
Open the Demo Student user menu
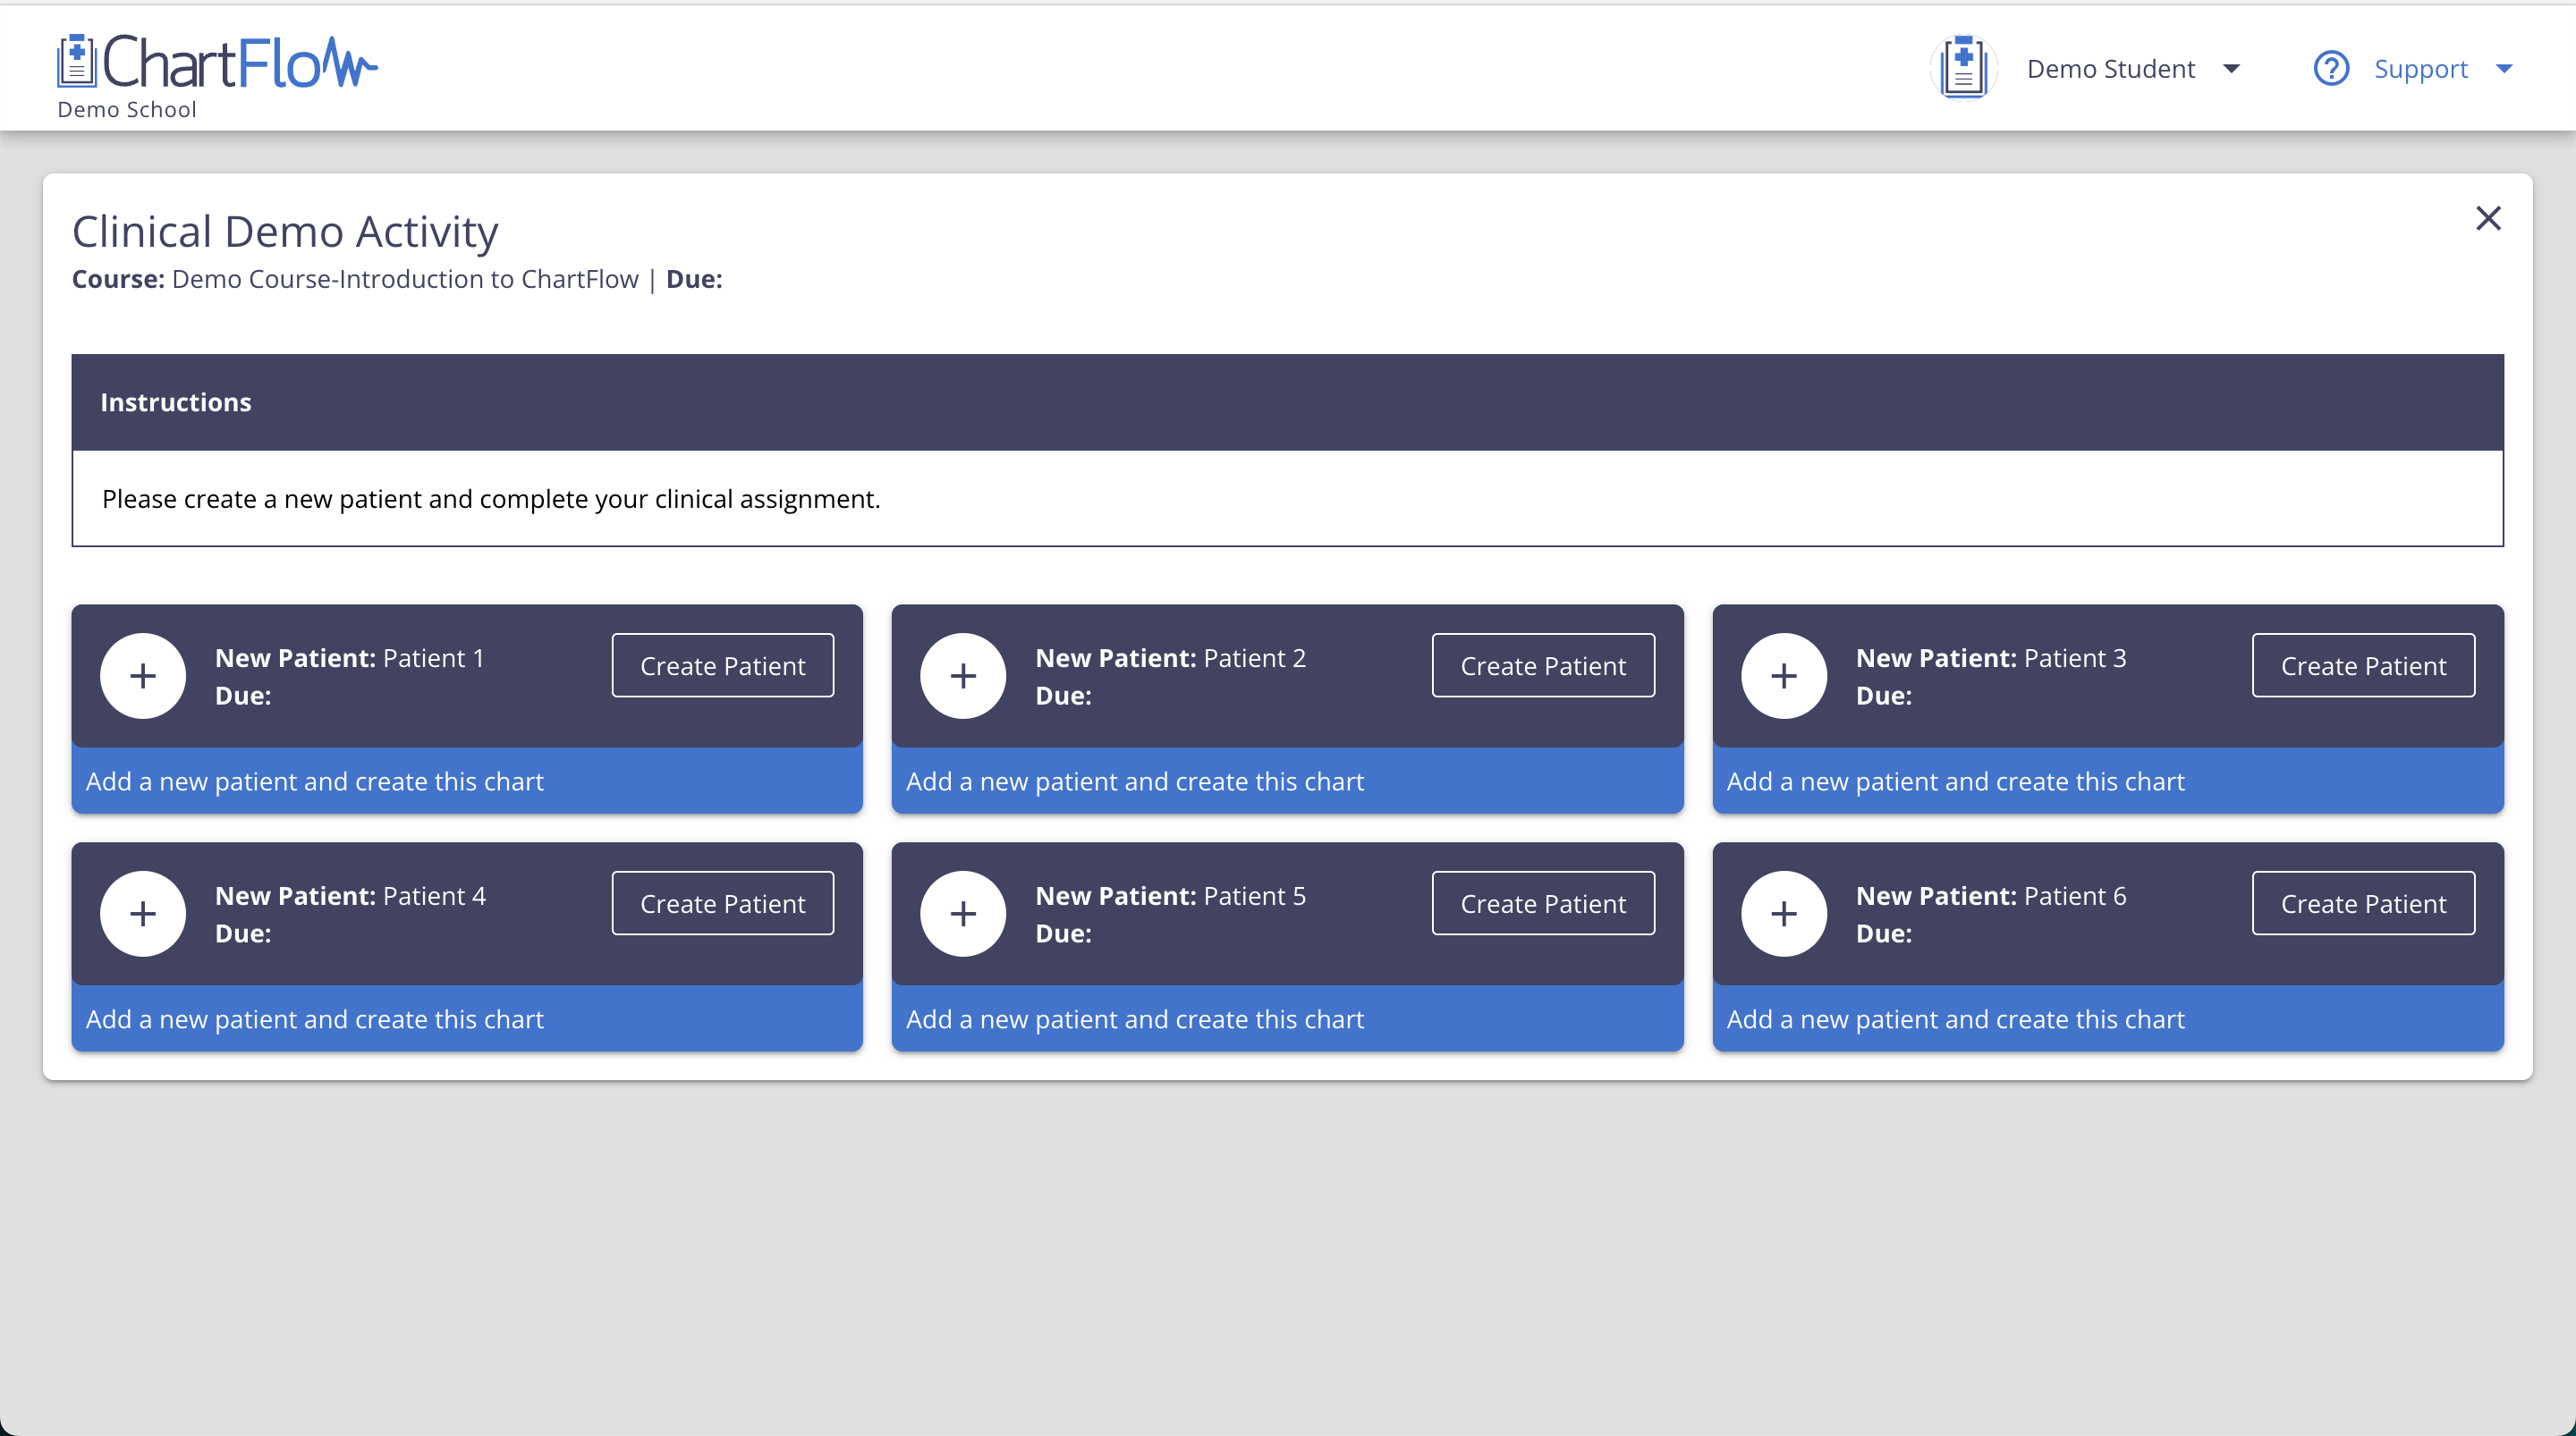click(2110, 68)
